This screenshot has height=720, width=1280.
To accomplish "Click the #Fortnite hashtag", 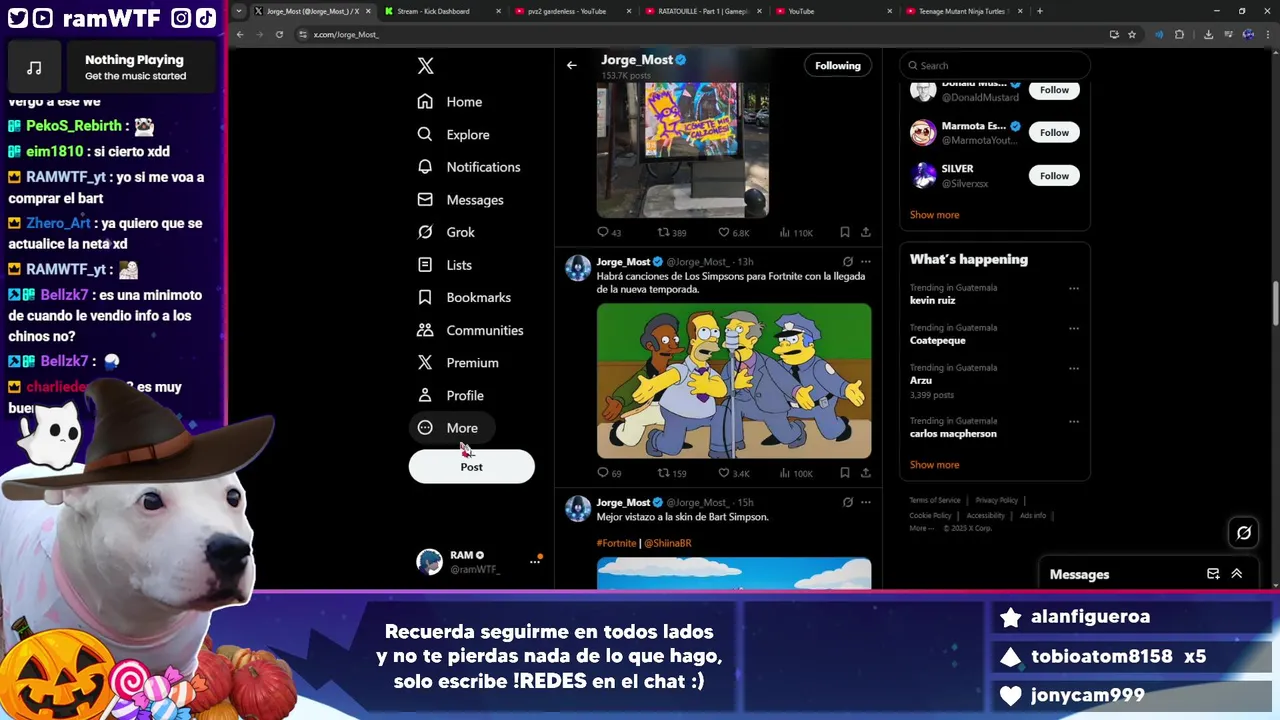I will [x=616, y=543].
